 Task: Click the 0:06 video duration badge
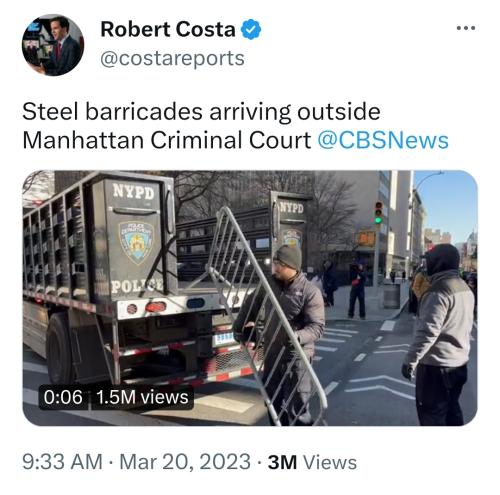pyautogui.click(x=63, y=397)
